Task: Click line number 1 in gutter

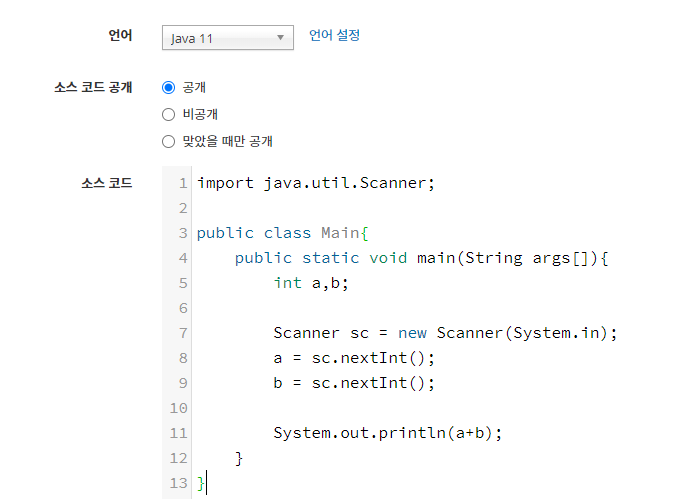Action: coord(183,183)
